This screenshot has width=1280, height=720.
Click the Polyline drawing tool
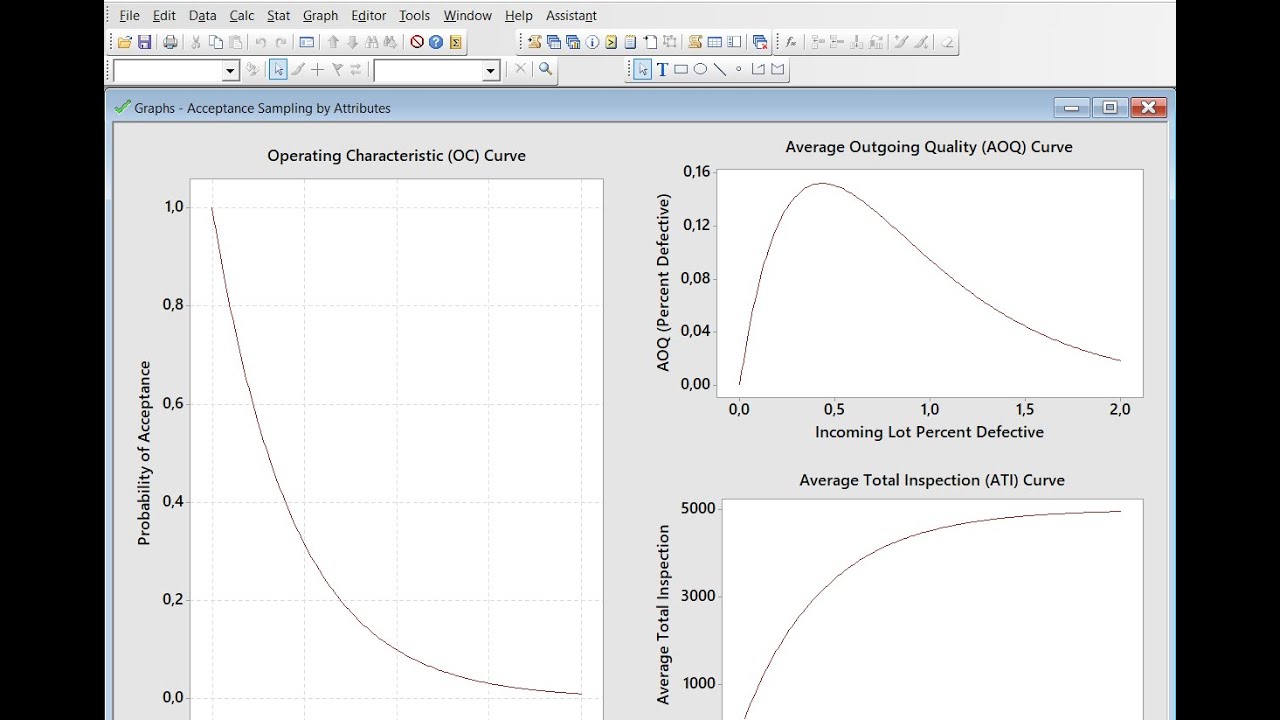click(x=758, y=69)
